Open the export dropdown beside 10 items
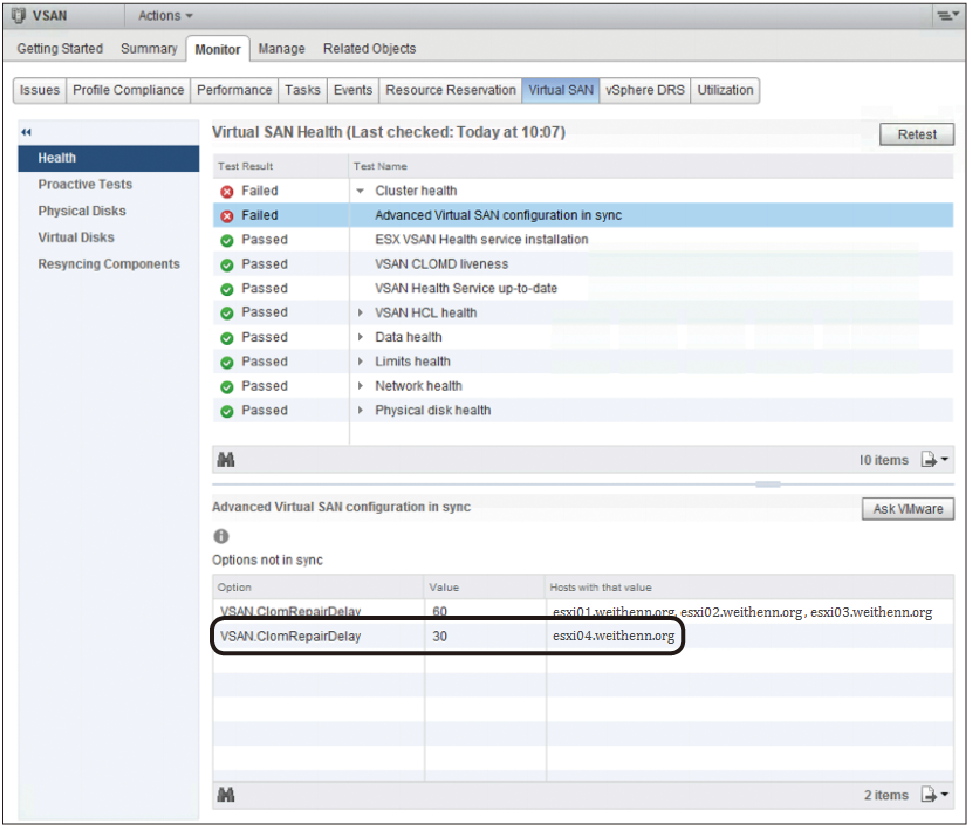The height and width of the screenshot is (829, 971). (x=934, y=460)
